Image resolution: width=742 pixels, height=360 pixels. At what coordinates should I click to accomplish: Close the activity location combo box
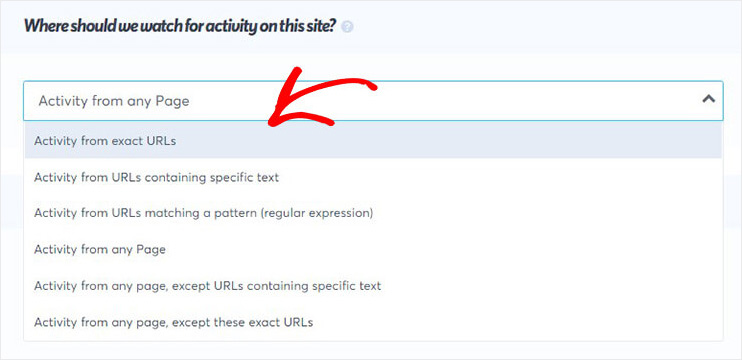tap(708, 99)
